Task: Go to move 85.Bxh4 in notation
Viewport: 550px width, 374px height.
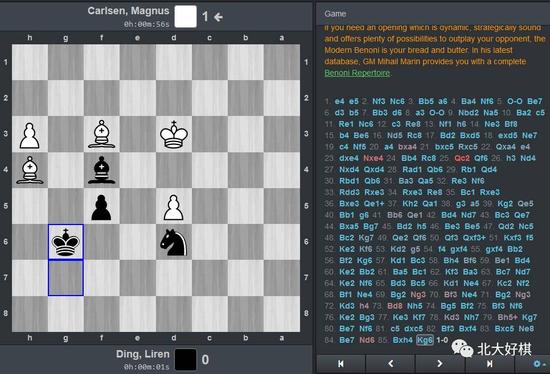Action: [x=403, y=340]
